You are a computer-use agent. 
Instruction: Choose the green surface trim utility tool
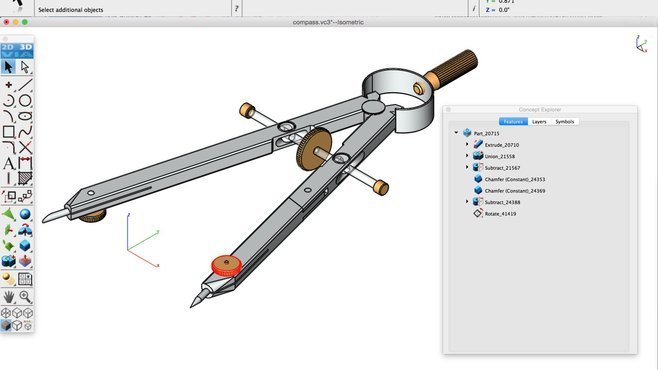[8, 245]
